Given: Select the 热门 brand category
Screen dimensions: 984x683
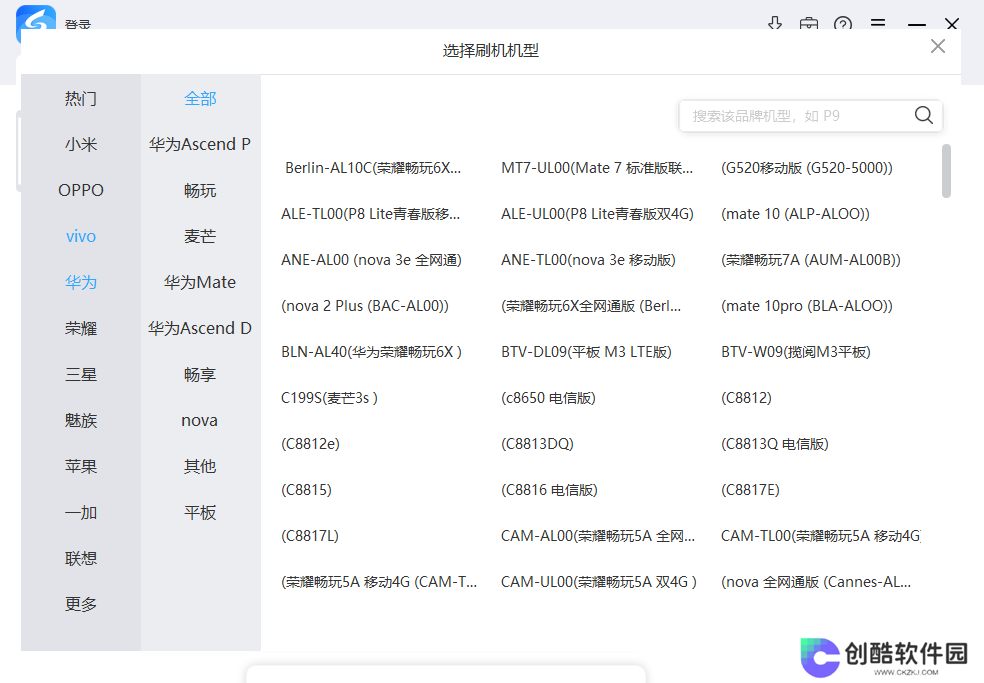Looking at the screenshot, I should (x=81, y=99).
